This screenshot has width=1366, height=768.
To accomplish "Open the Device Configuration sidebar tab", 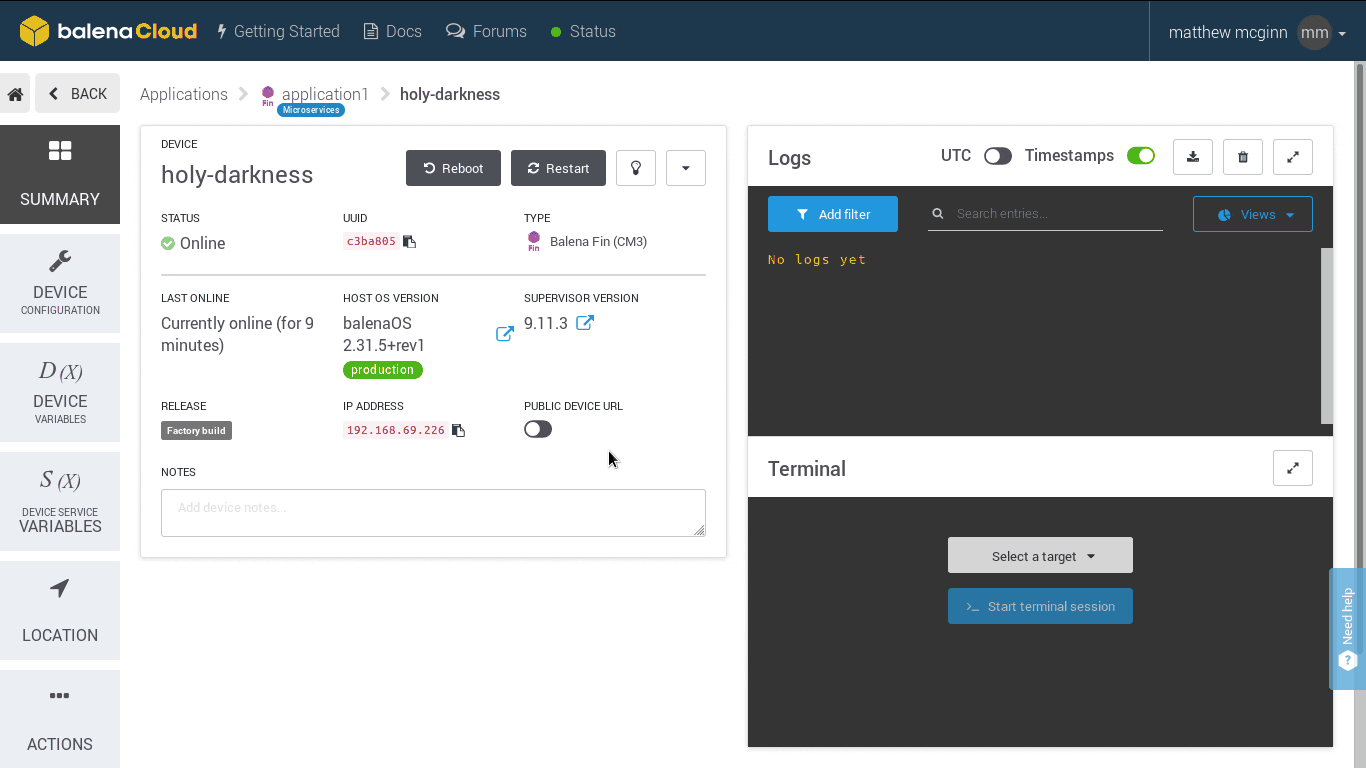I will pyautogui.click(x=60, y=283).
